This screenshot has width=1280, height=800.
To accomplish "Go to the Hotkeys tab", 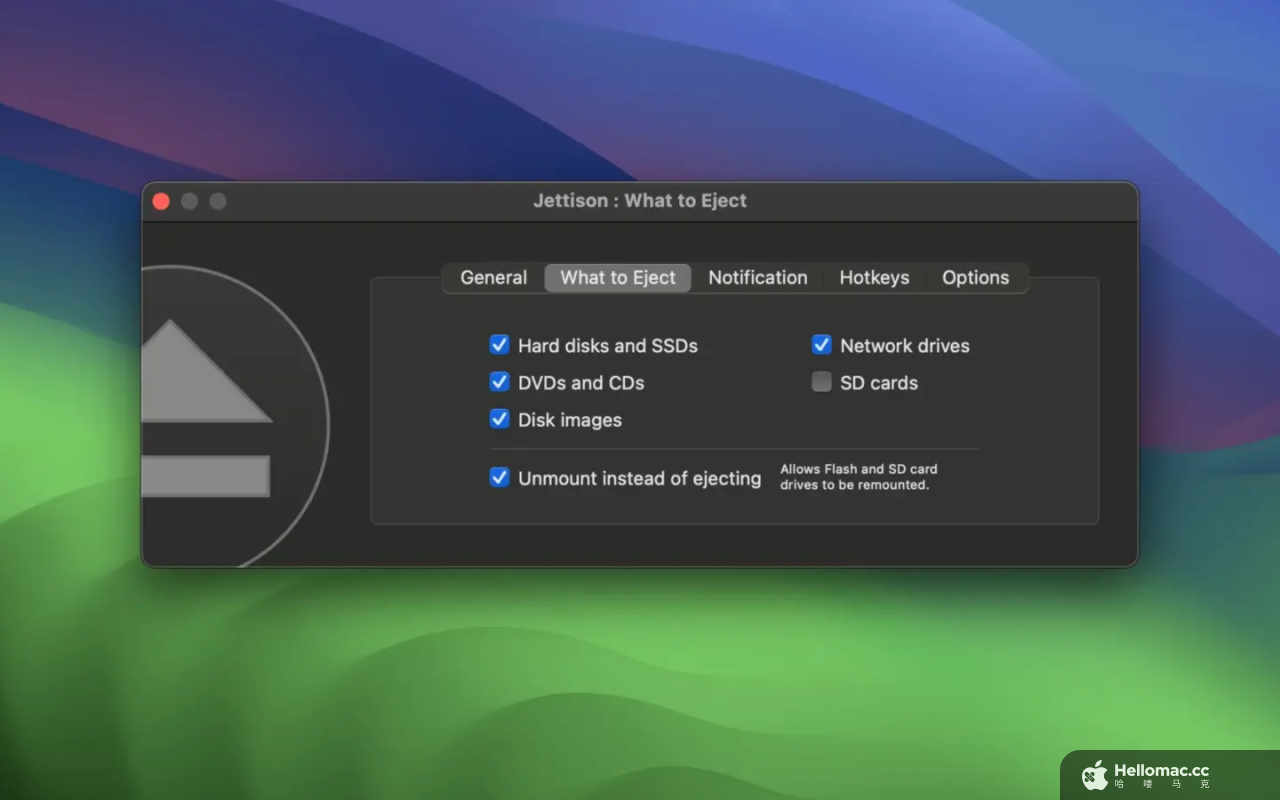I will tap(874, 278).
